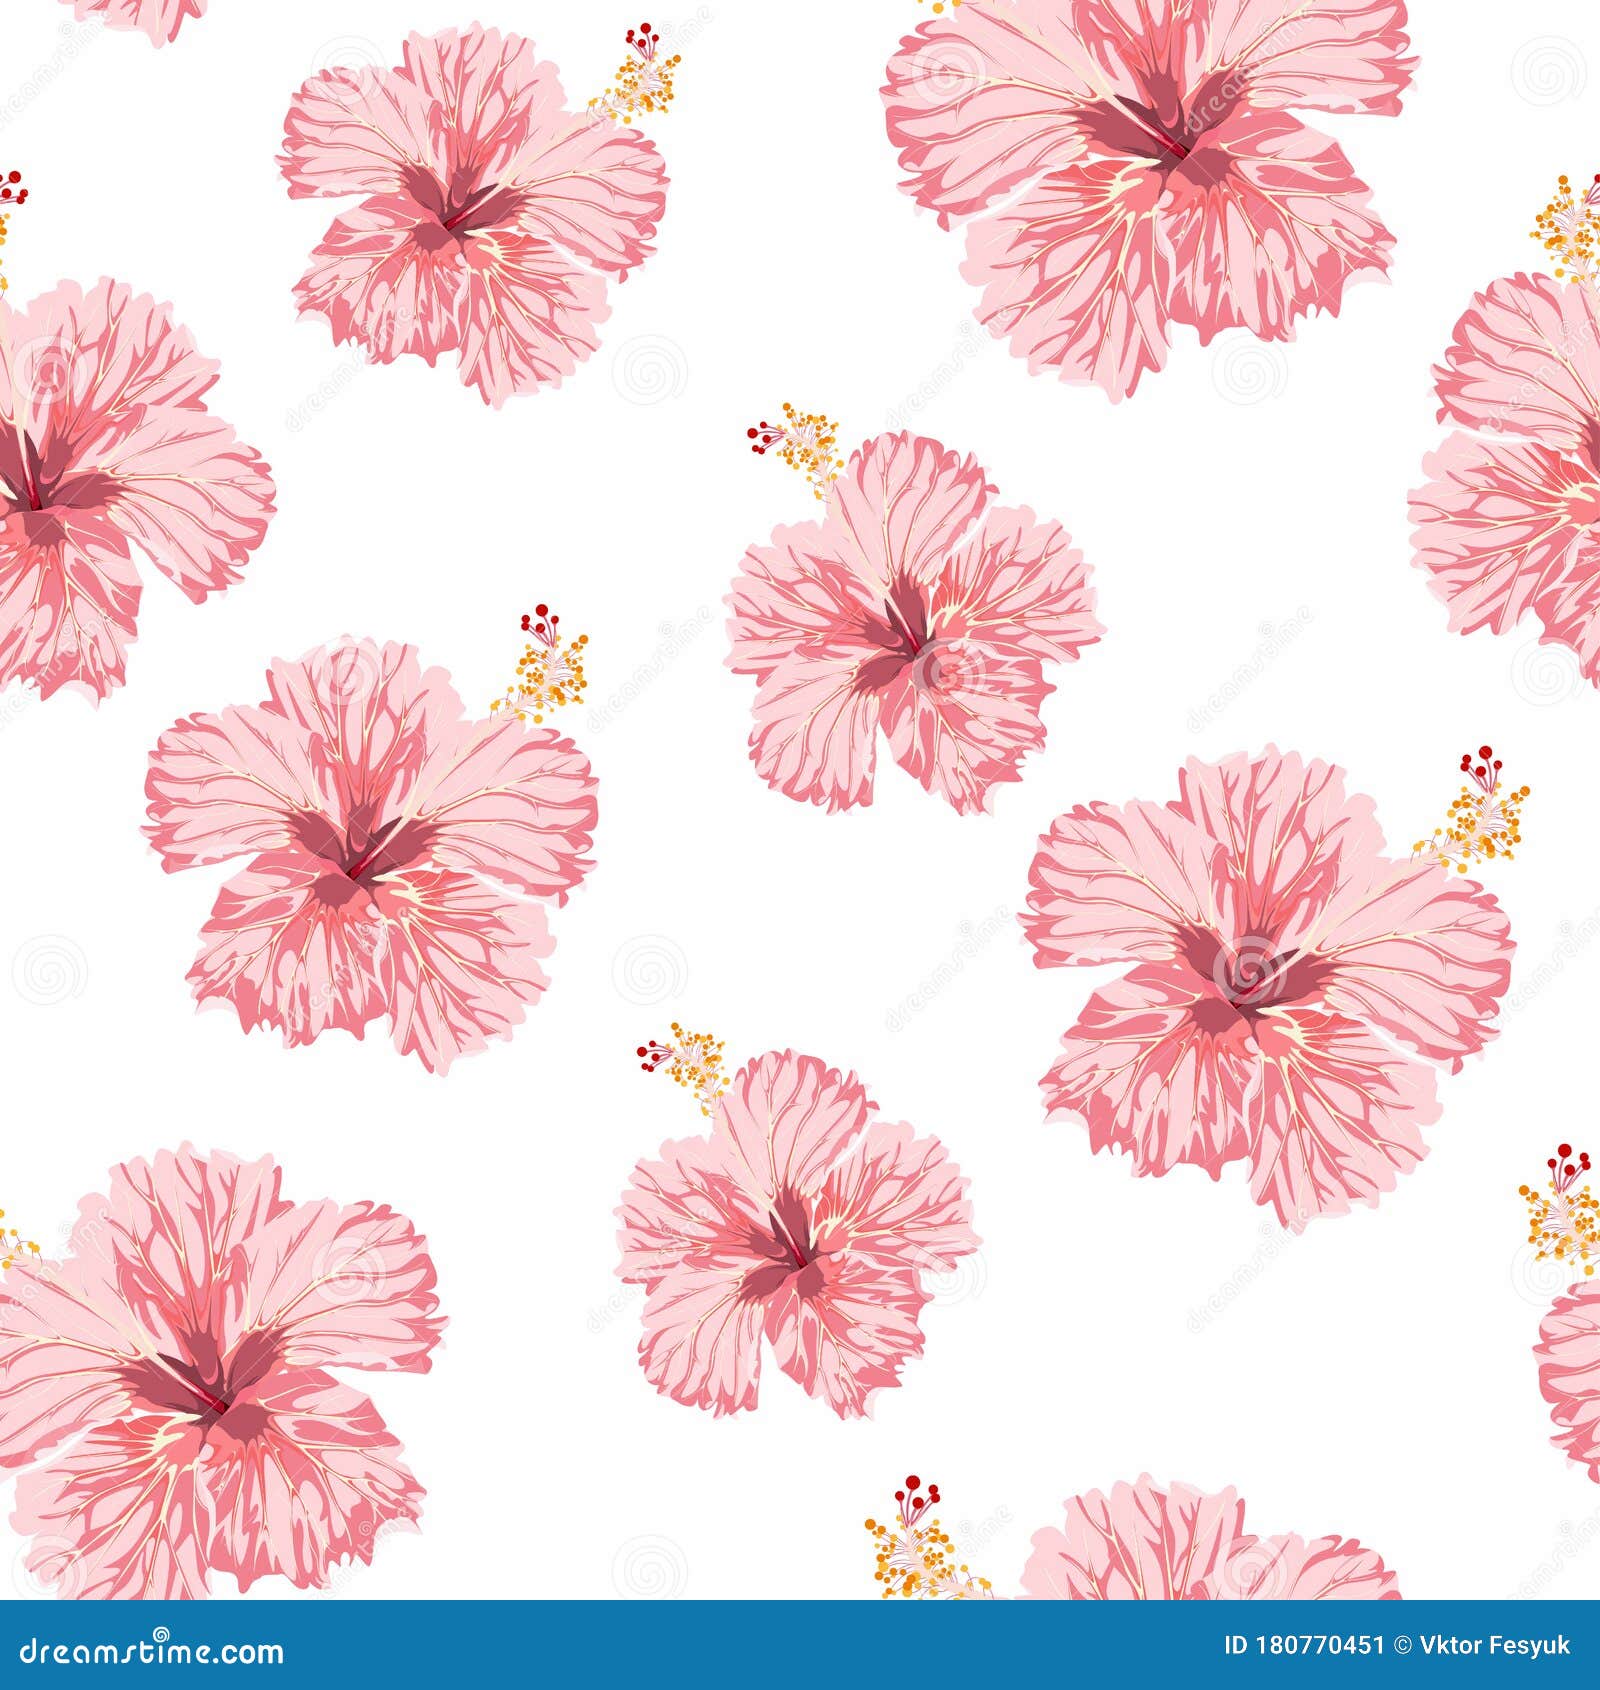Click the yellow pollen cluster near the bottom edge

click(x=910, y=1560)
